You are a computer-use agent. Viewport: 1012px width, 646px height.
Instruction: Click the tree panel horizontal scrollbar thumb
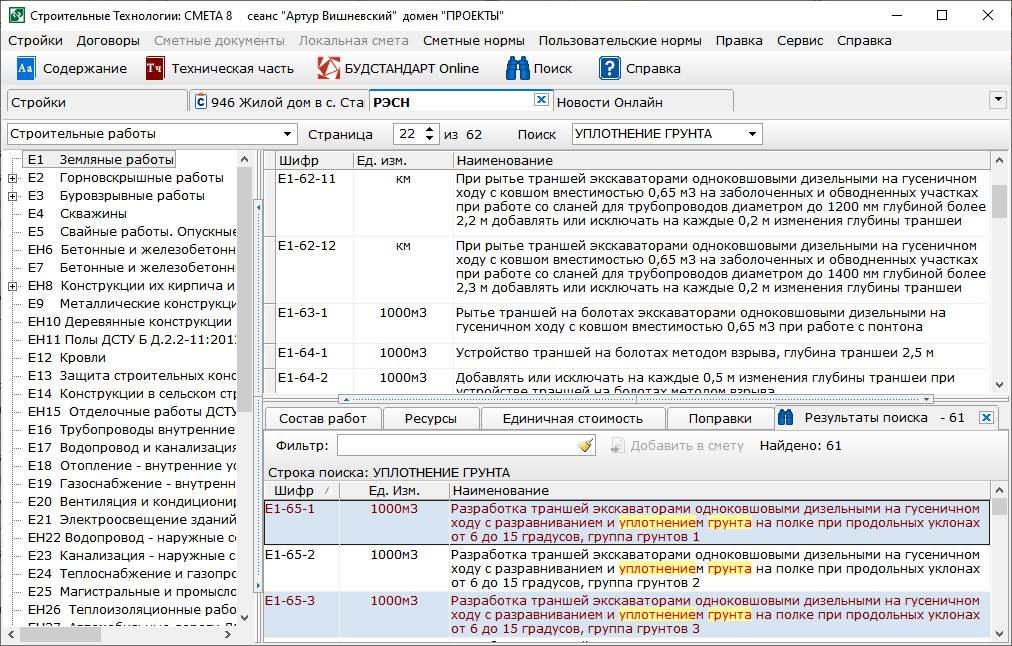click(x=60, y=635)
